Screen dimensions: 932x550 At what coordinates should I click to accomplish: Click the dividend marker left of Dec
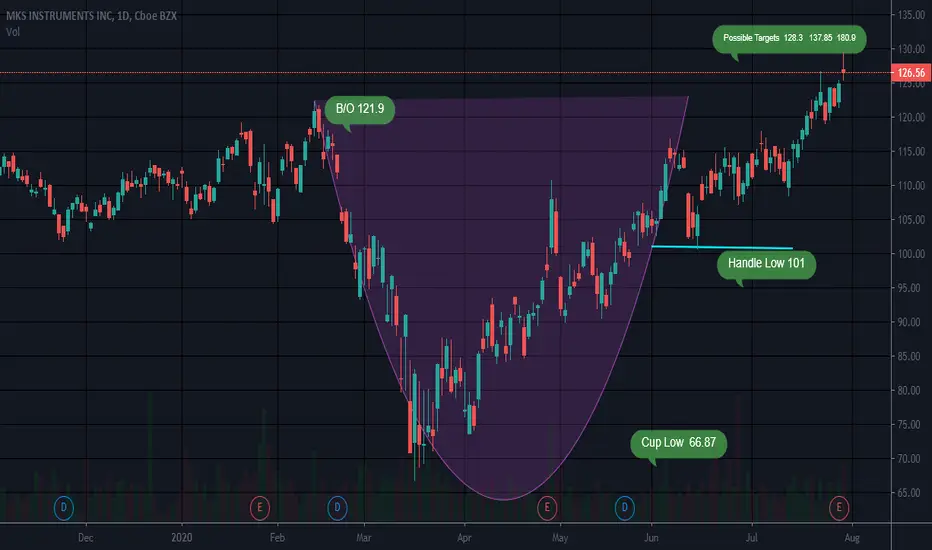(x=64, y=508)
